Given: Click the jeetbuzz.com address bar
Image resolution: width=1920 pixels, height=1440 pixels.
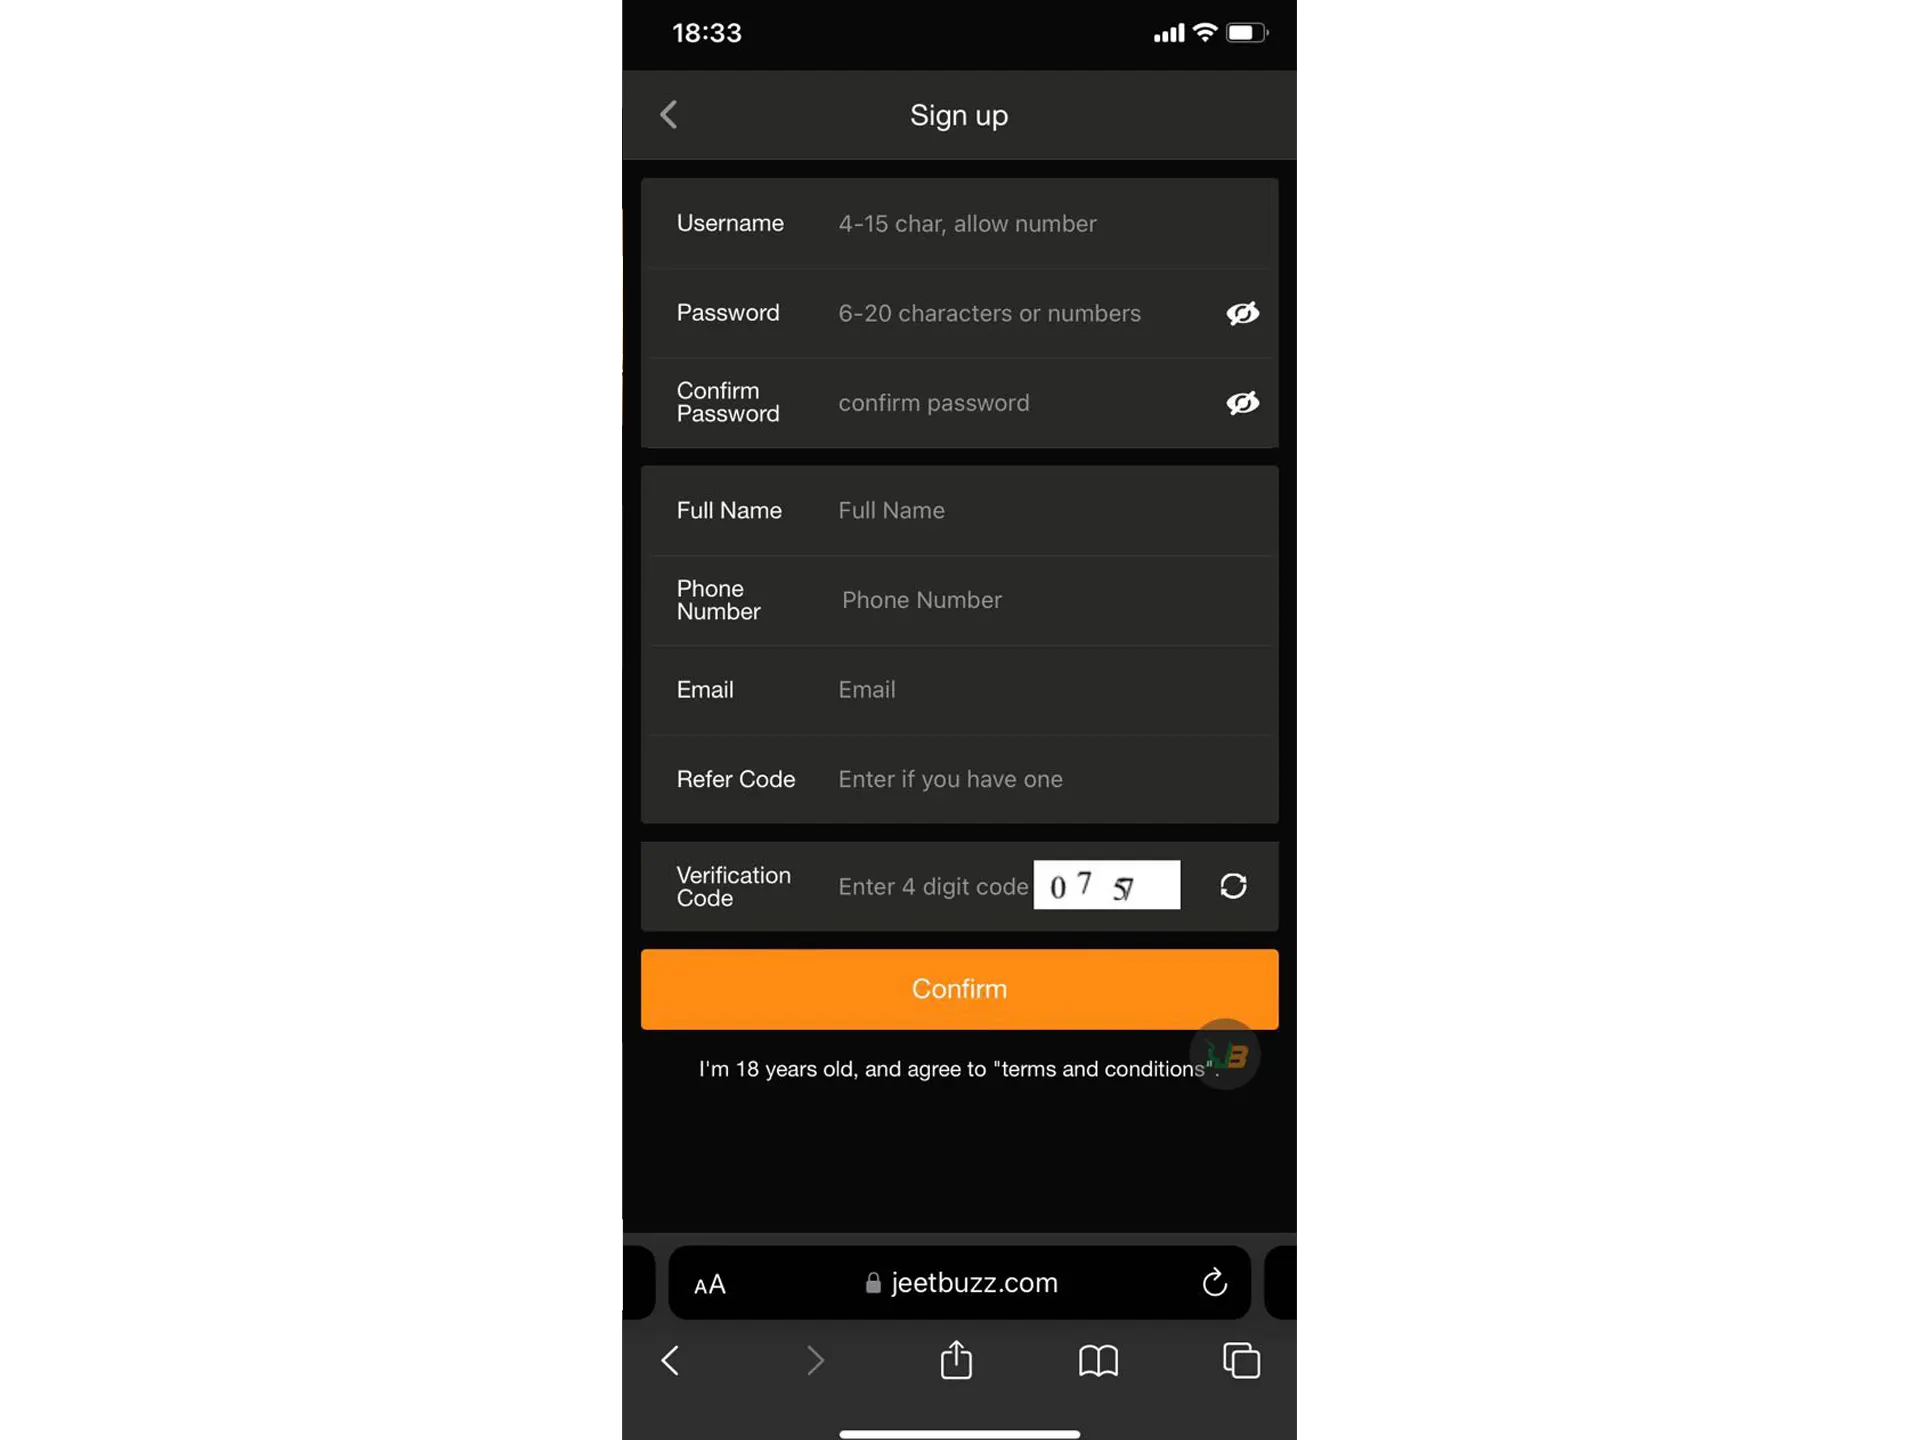Looking at the screenshot, I should point(960,1283).
